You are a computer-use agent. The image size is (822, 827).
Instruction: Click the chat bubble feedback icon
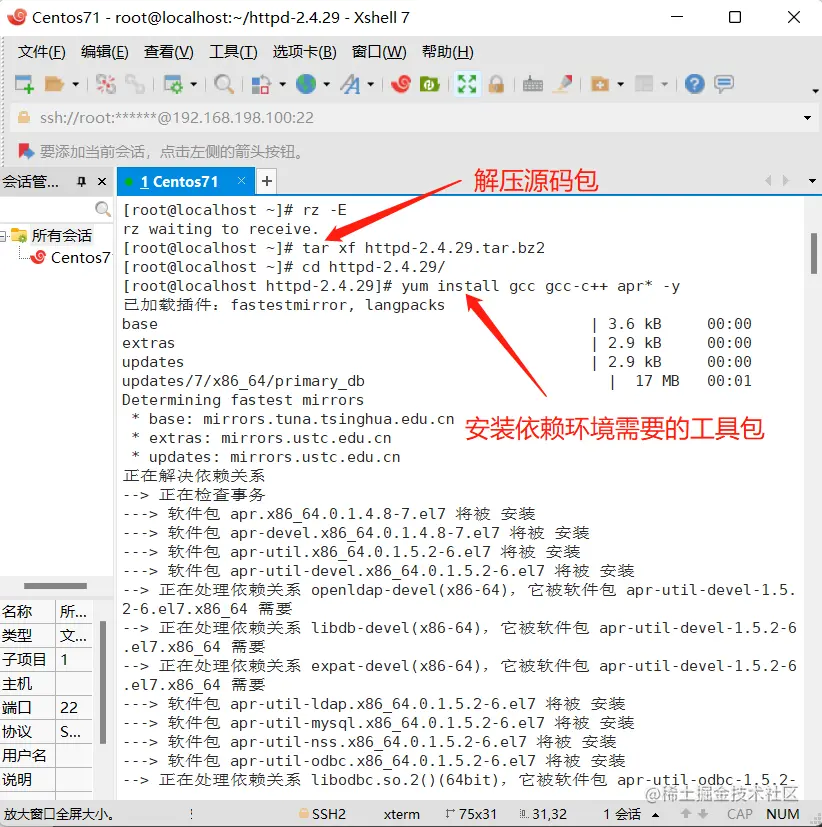(x=724, y=84)
